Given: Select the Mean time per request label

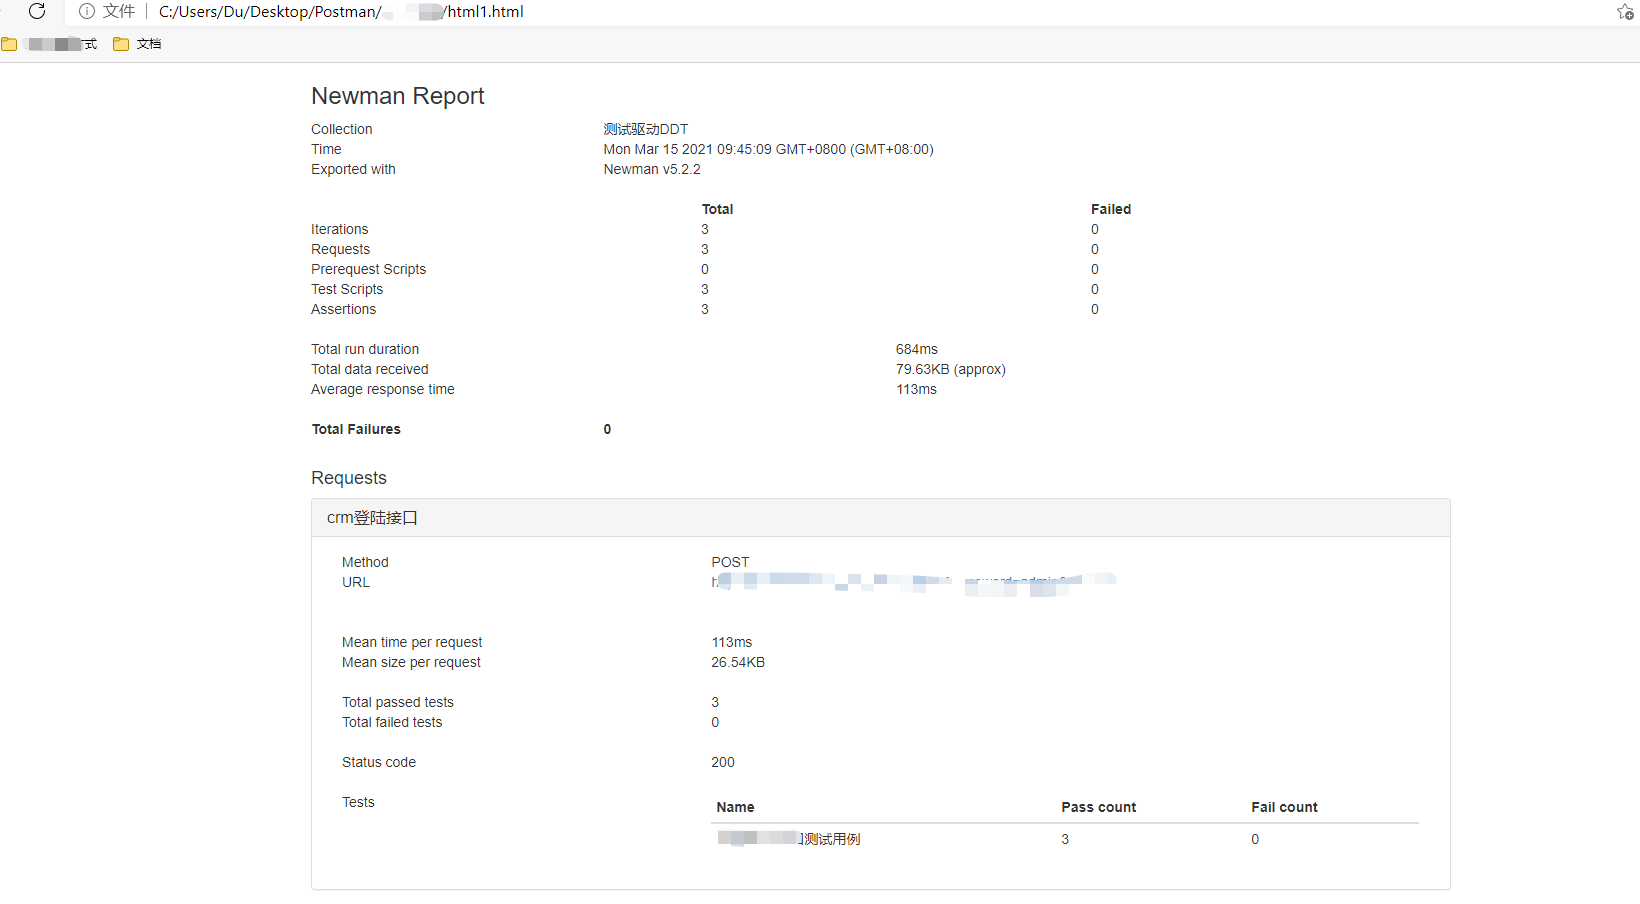Looking at the screenshot, I should click(x=412, y=642).
